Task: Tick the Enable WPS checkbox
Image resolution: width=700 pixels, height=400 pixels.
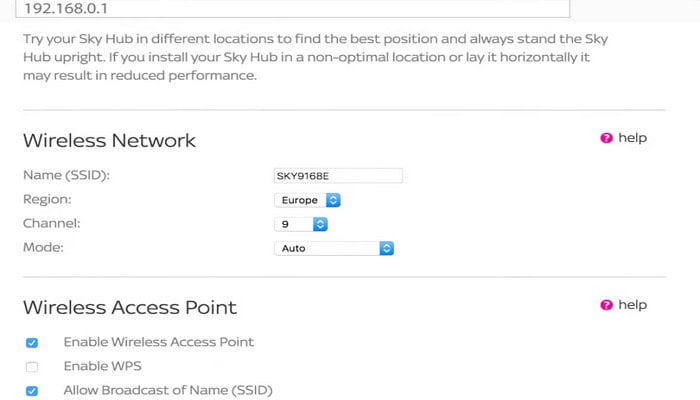Action: (x=32, y=367)
